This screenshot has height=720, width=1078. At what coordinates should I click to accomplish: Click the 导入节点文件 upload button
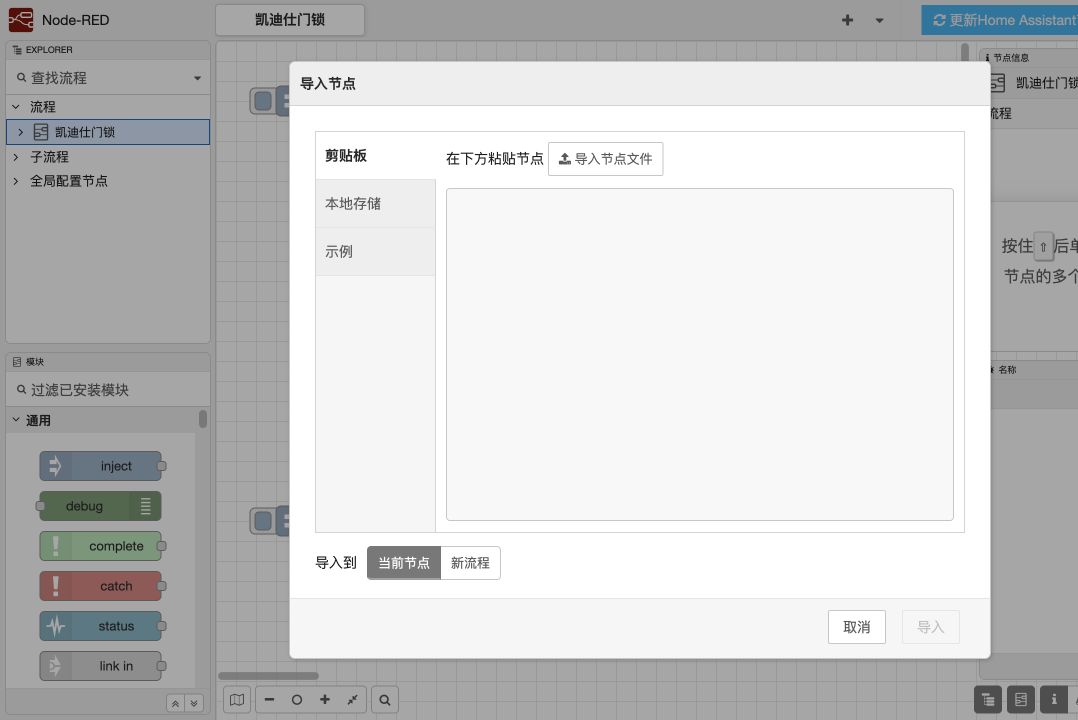point(606,159)
